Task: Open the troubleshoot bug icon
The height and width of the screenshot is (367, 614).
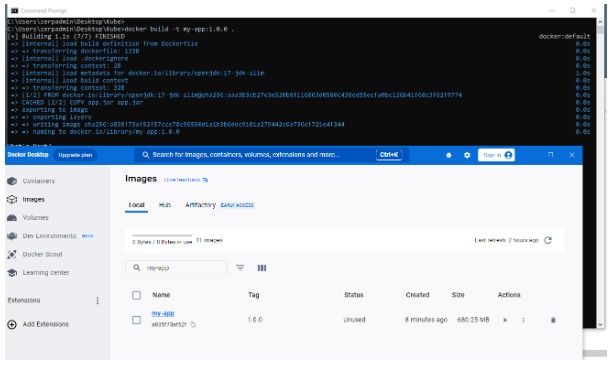Action: tap(449, 155)
